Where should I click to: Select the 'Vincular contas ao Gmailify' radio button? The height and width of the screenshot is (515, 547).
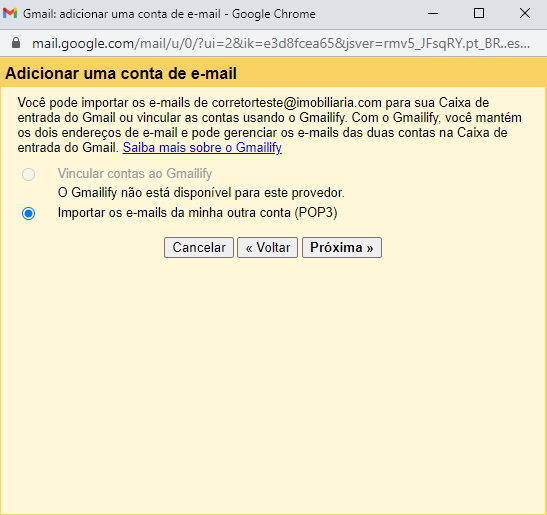click(x=28, y=174)
